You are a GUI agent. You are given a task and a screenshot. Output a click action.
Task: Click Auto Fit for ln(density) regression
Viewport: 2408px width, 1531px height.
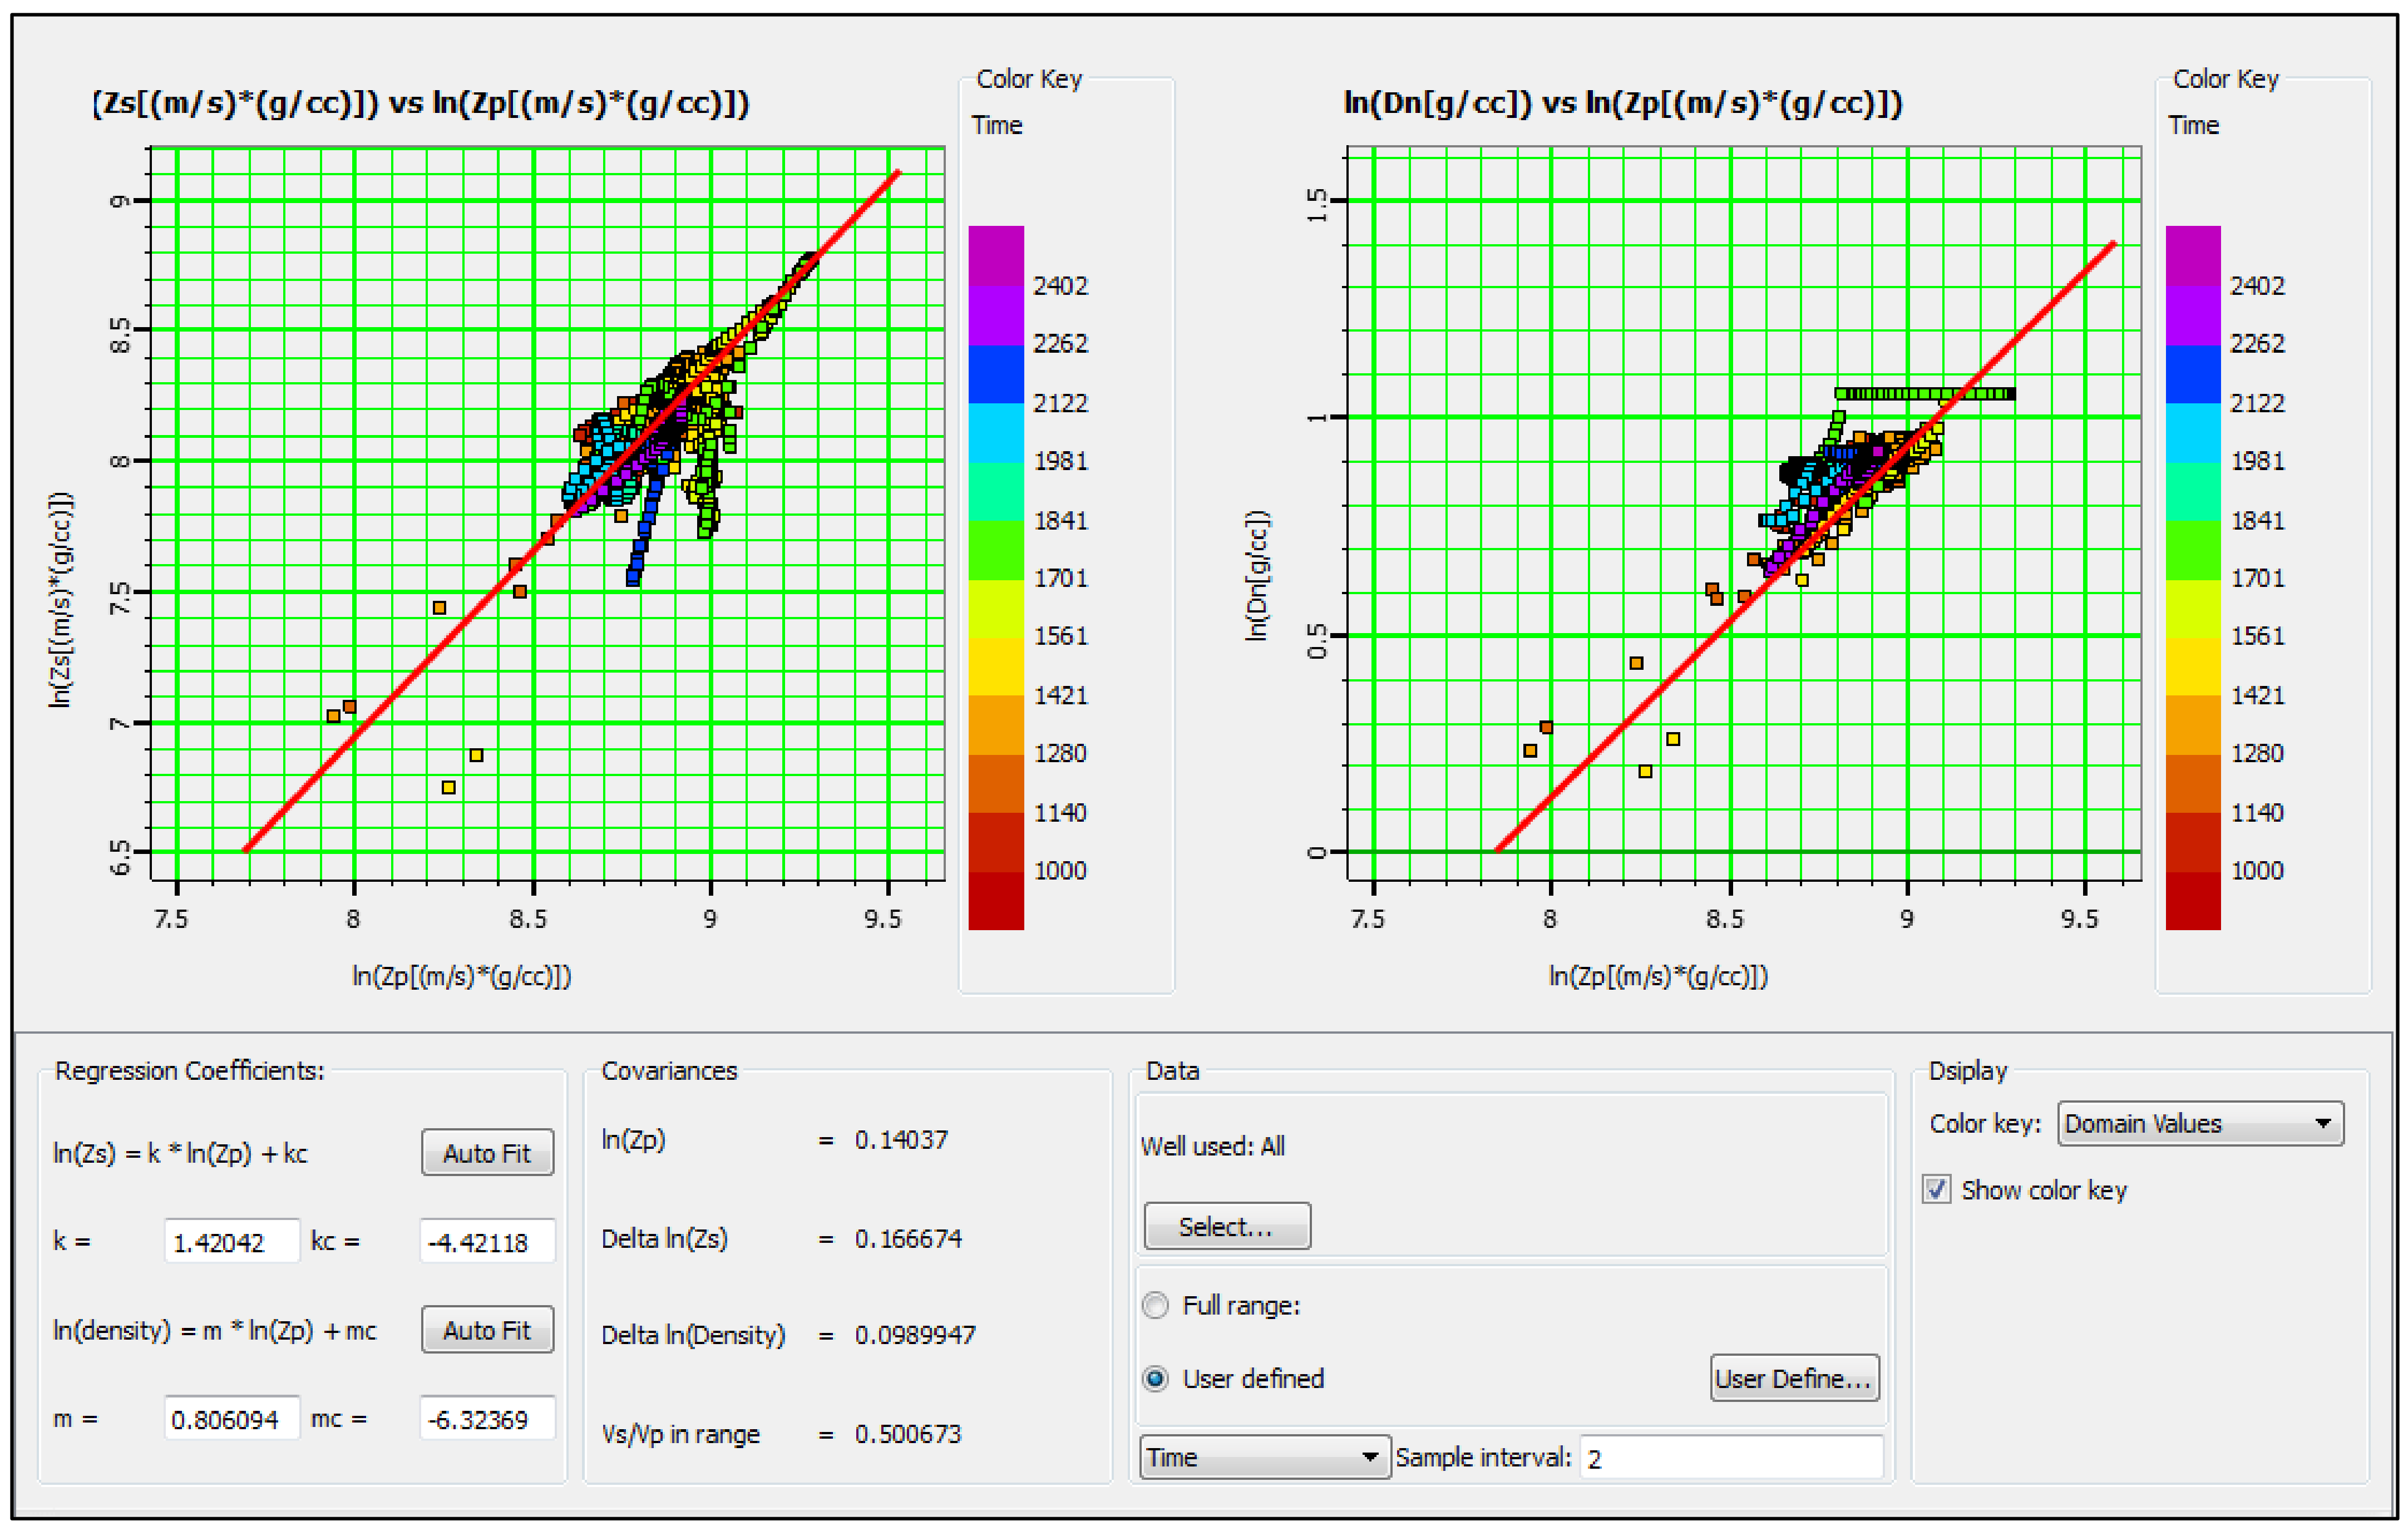pyautogui.click(x=487, y=1330)
